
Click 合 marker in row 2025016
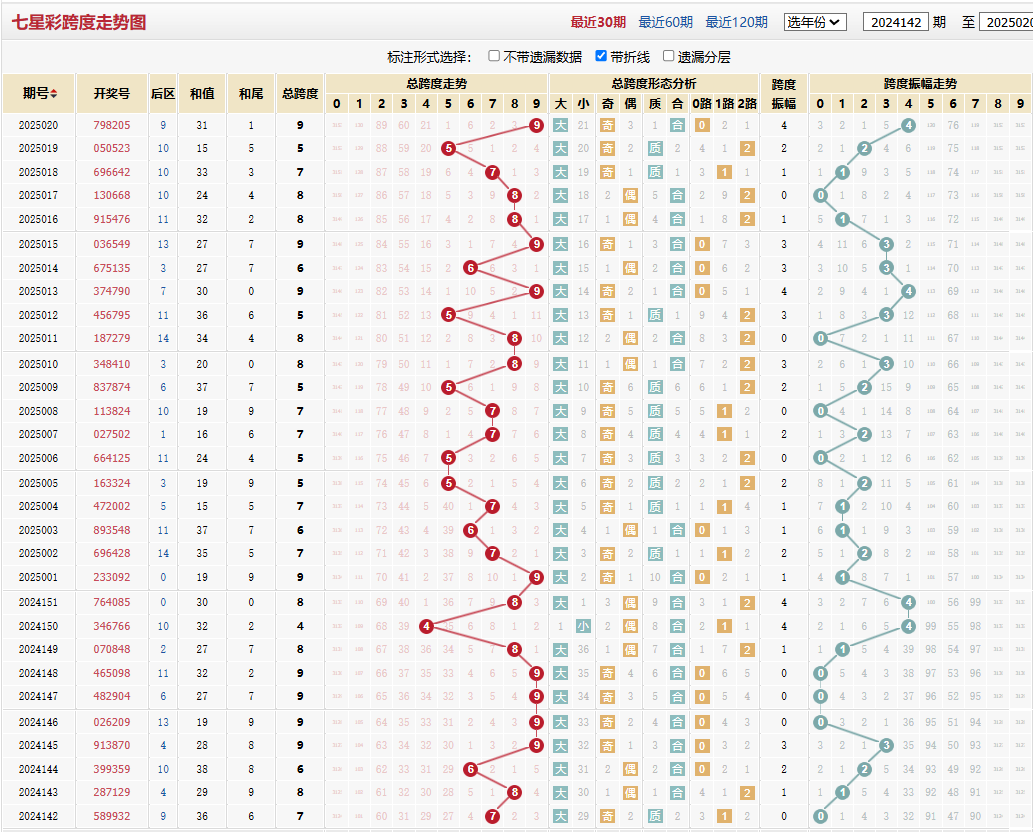tap(677, 219)
